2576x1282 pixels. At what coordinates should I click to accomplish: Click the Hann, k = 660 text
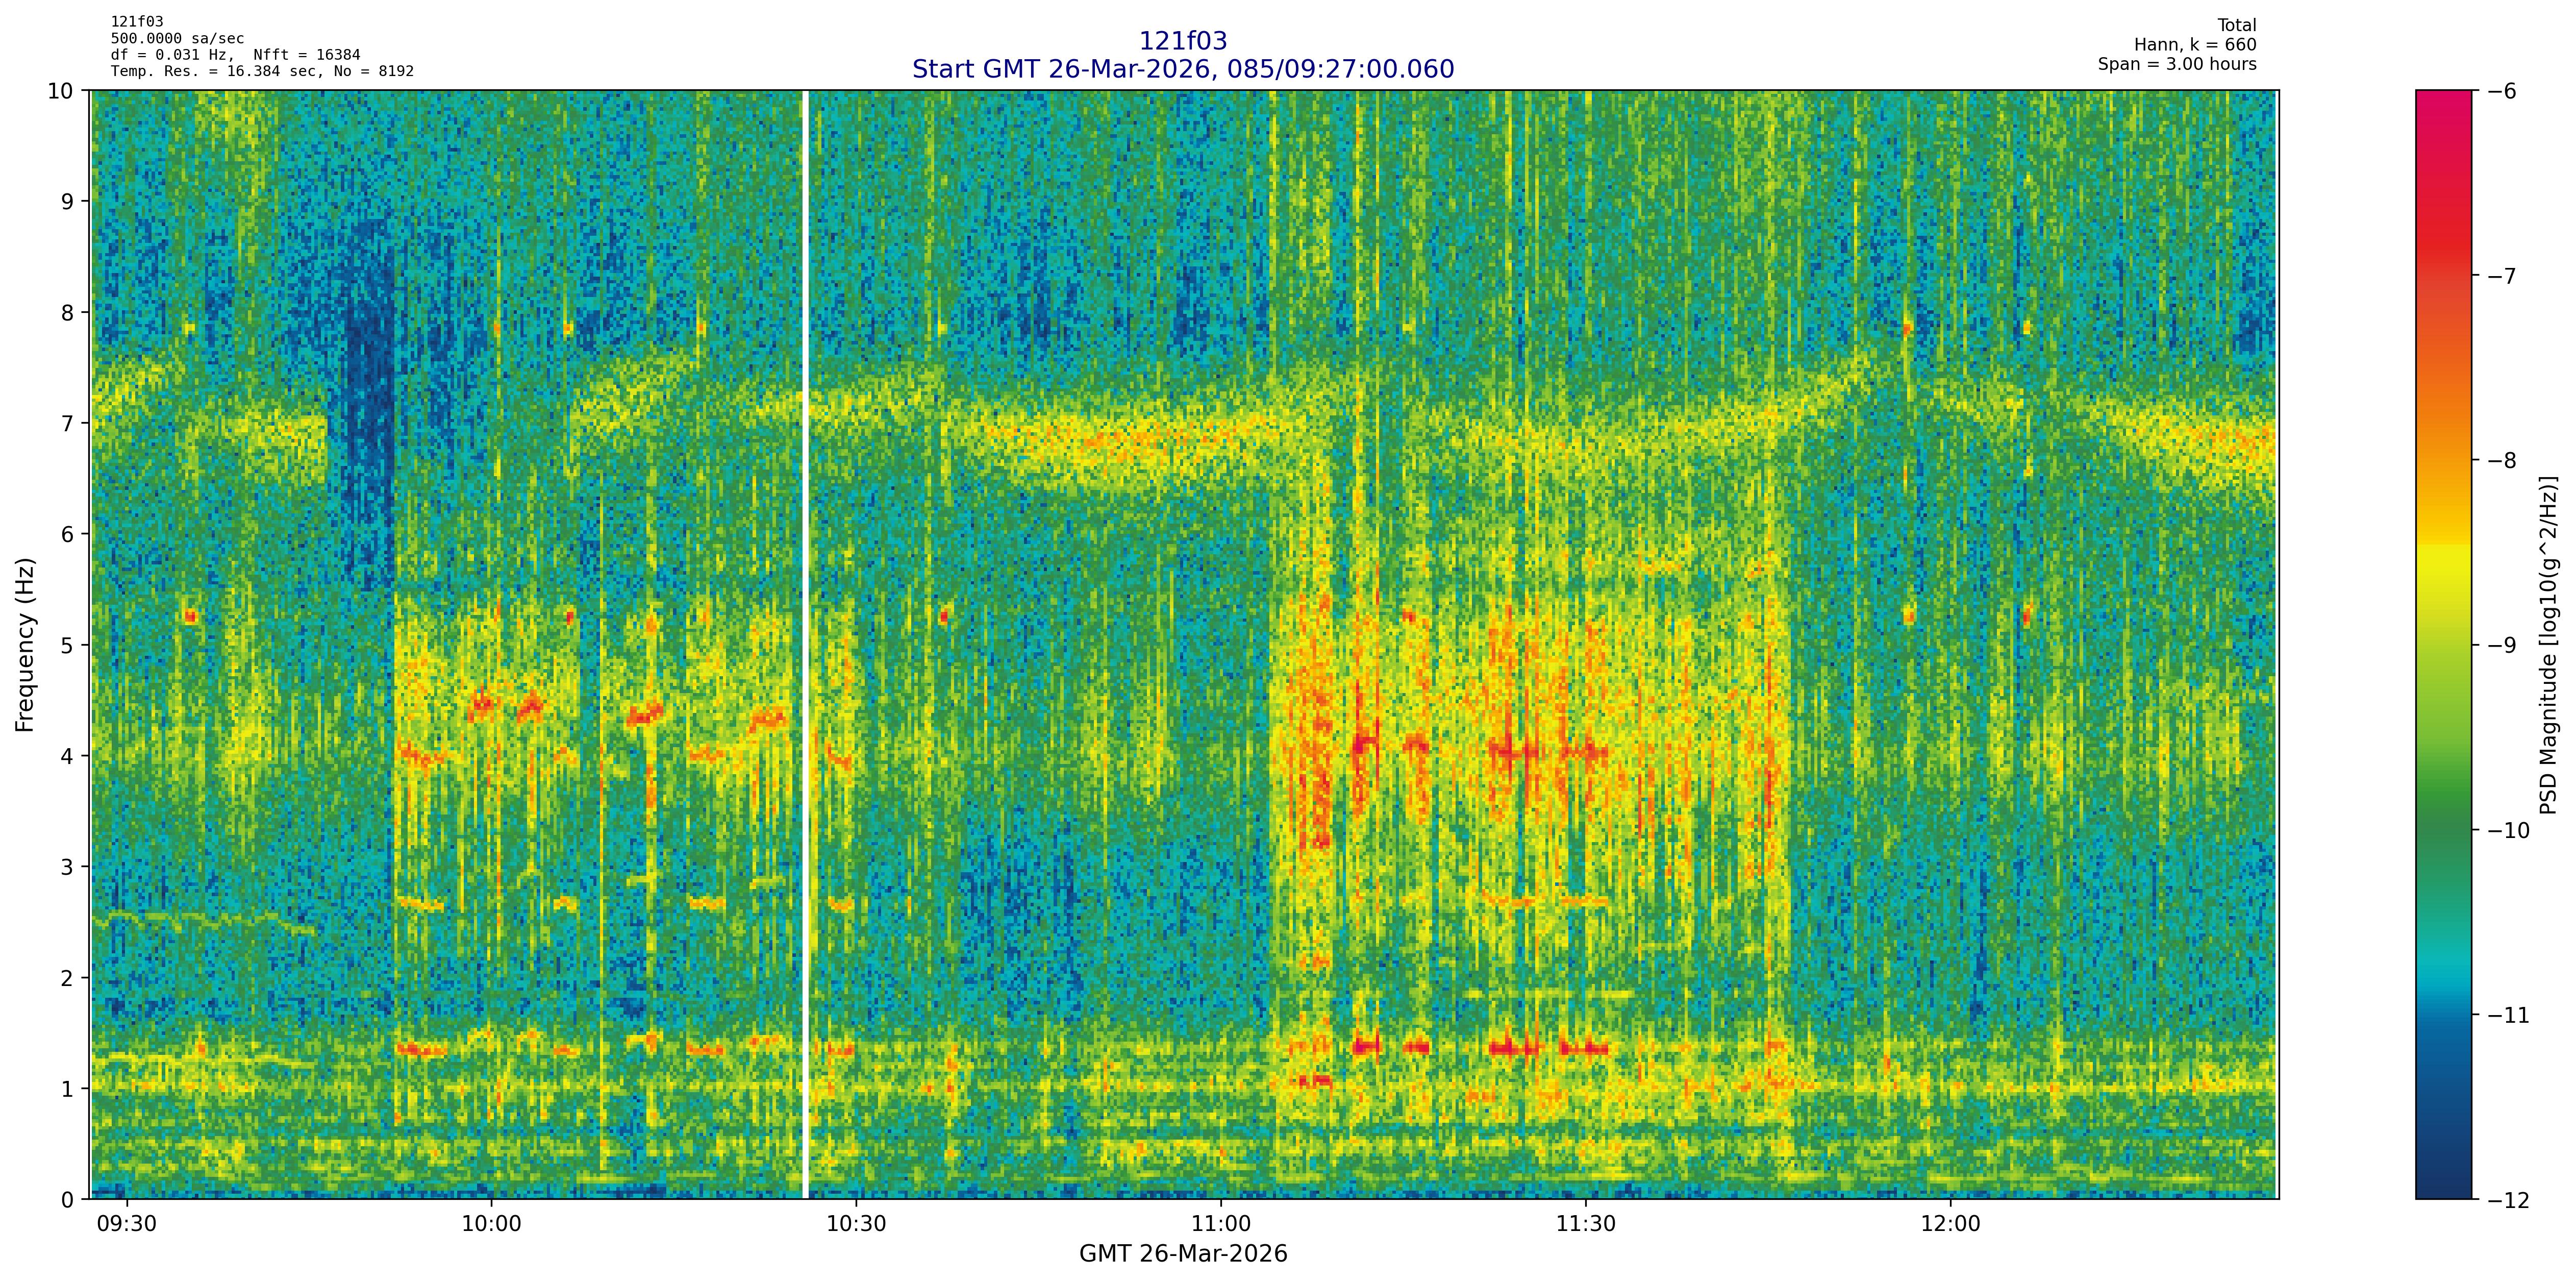2195,45
